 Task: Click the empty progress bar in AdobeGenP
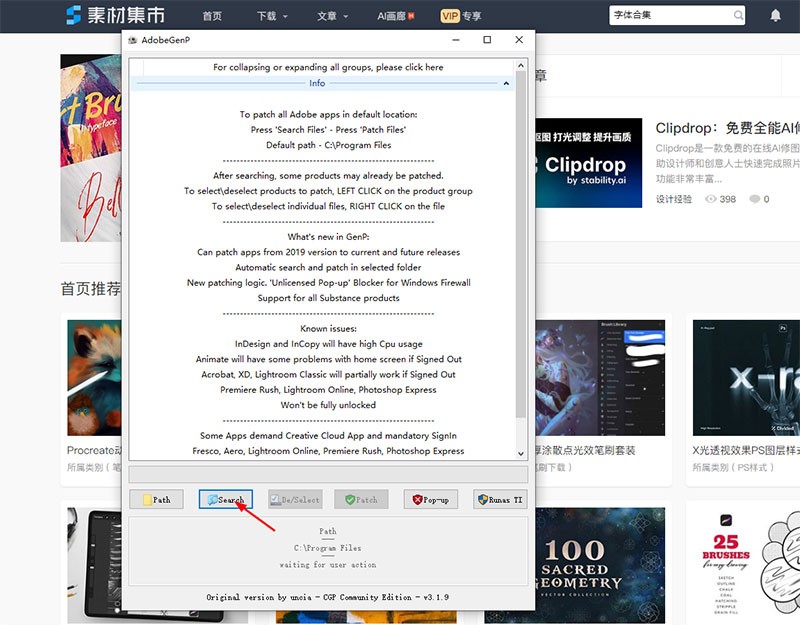[328, 474]
